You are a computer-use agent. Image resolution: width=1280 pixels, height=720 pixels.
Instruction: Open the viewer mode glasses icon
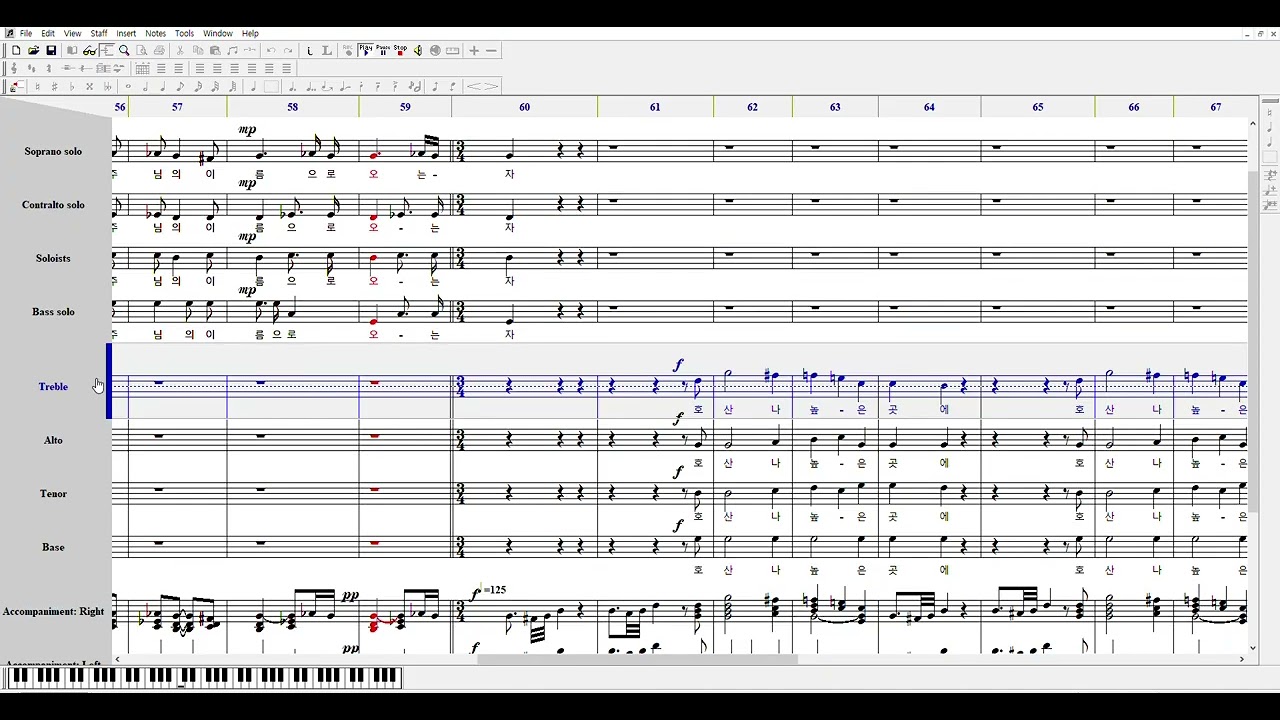(89, 50)
